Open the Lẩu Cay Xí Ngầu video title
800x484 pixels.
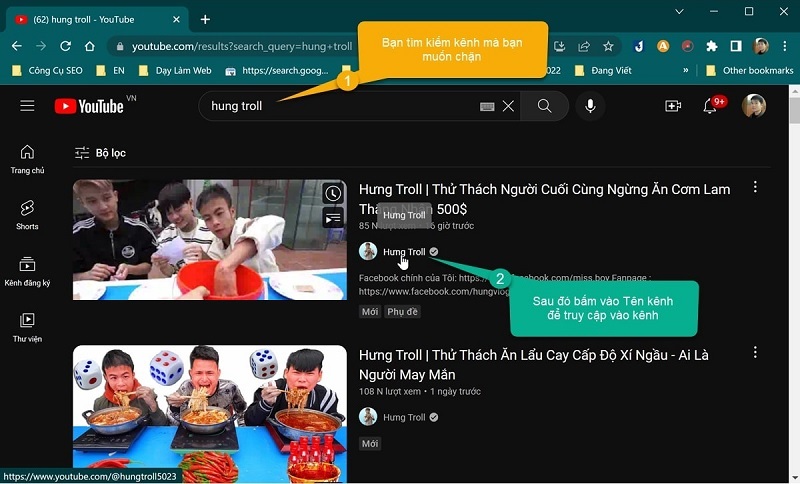pyautogui.click(x=534, y=365)
